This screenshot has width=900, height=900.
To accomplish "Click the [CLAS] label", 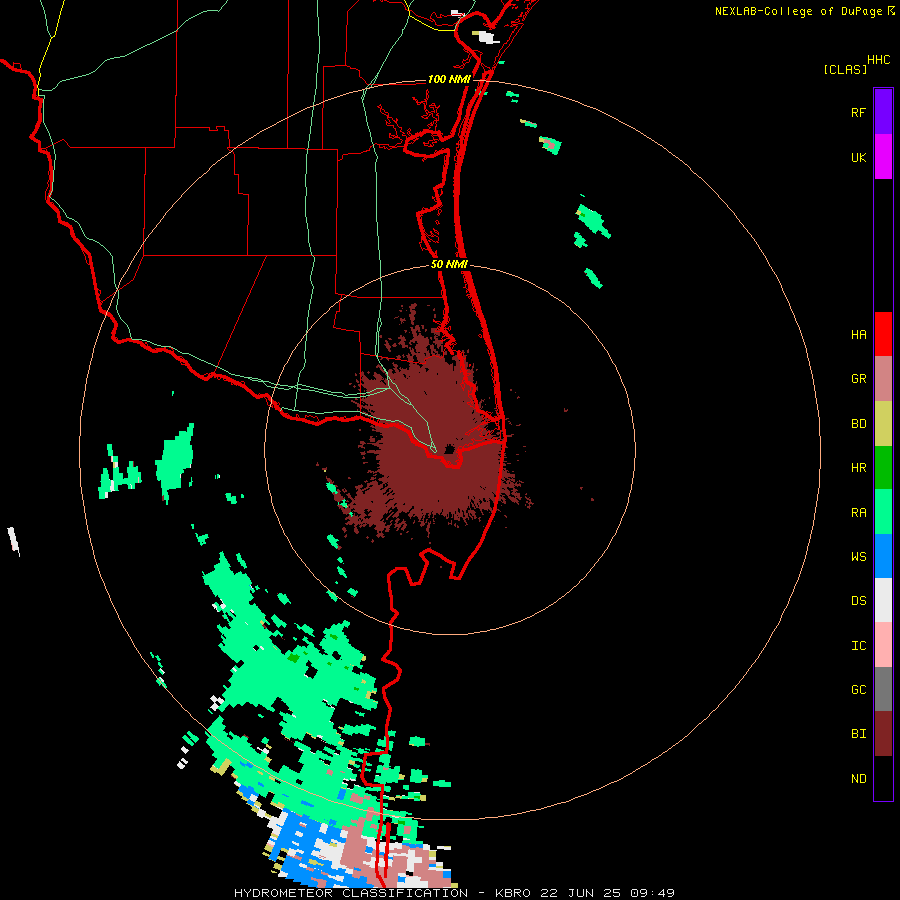I will [x=845, y=70].
